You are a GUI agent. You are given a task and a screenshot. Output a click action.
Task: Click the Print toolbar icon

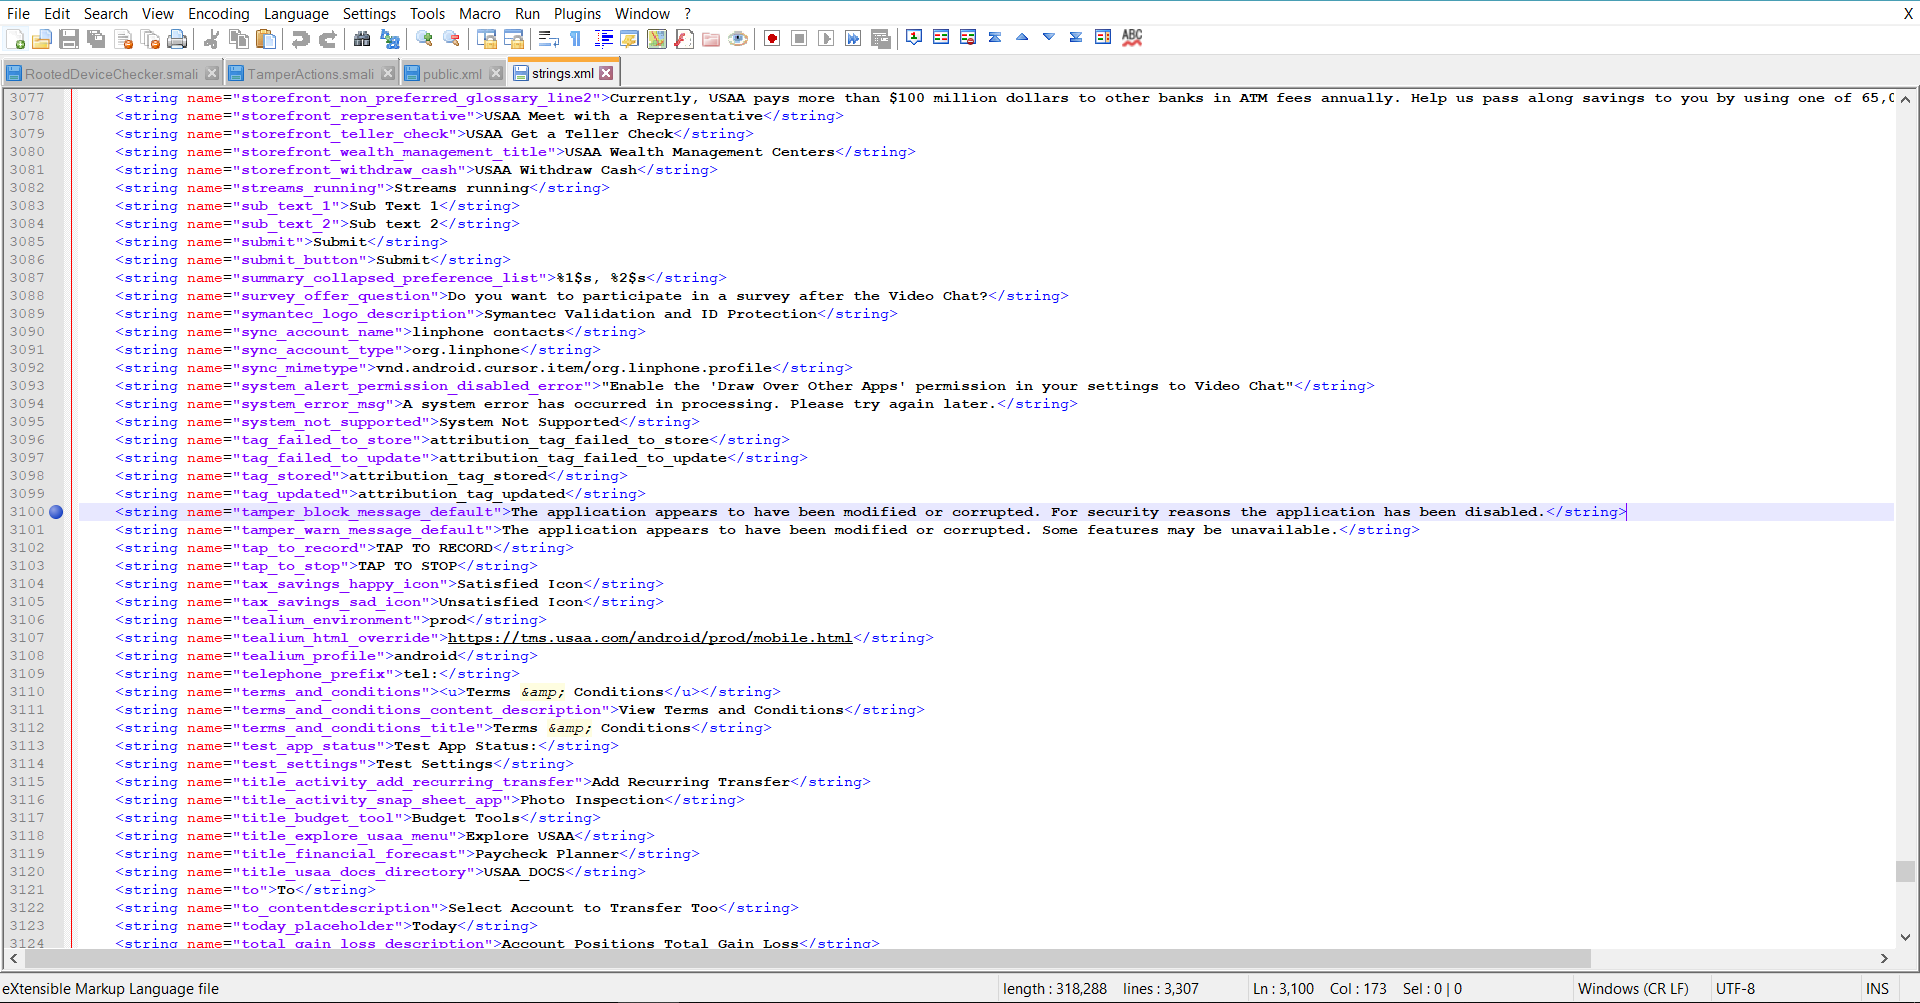177,39
